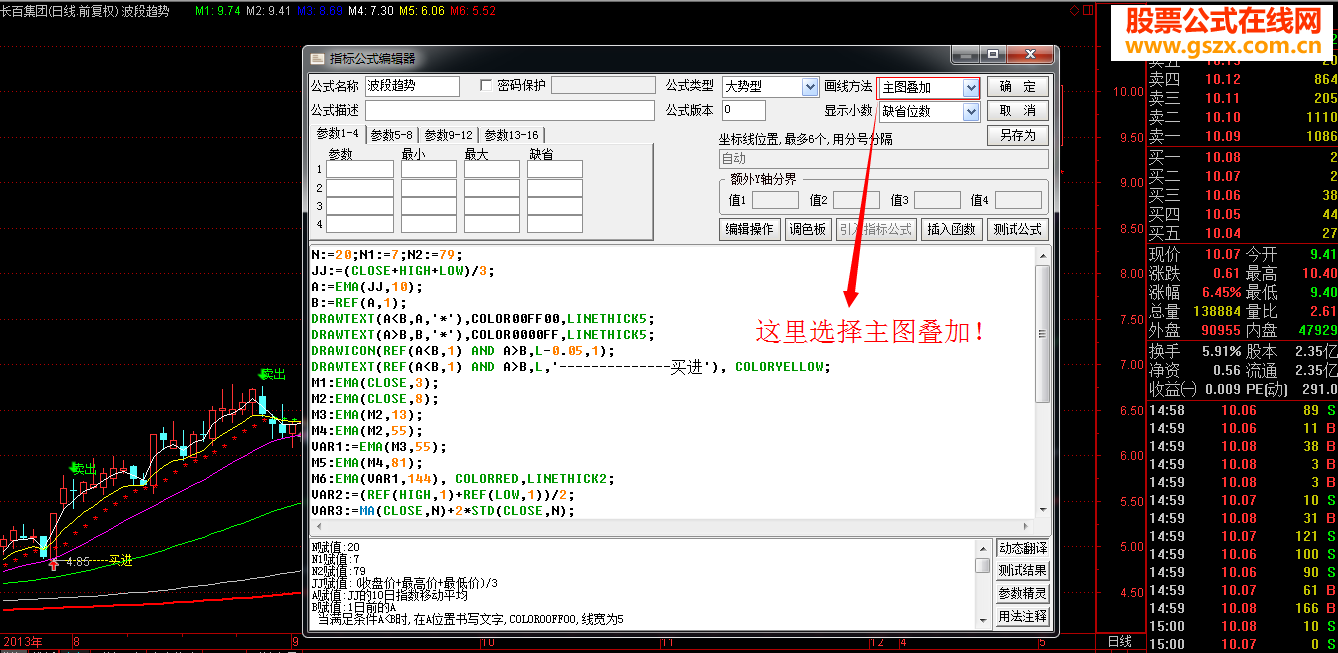1338x653 pixels.
Task: Click the password field beside 密码保护
Action: point(603,86)
